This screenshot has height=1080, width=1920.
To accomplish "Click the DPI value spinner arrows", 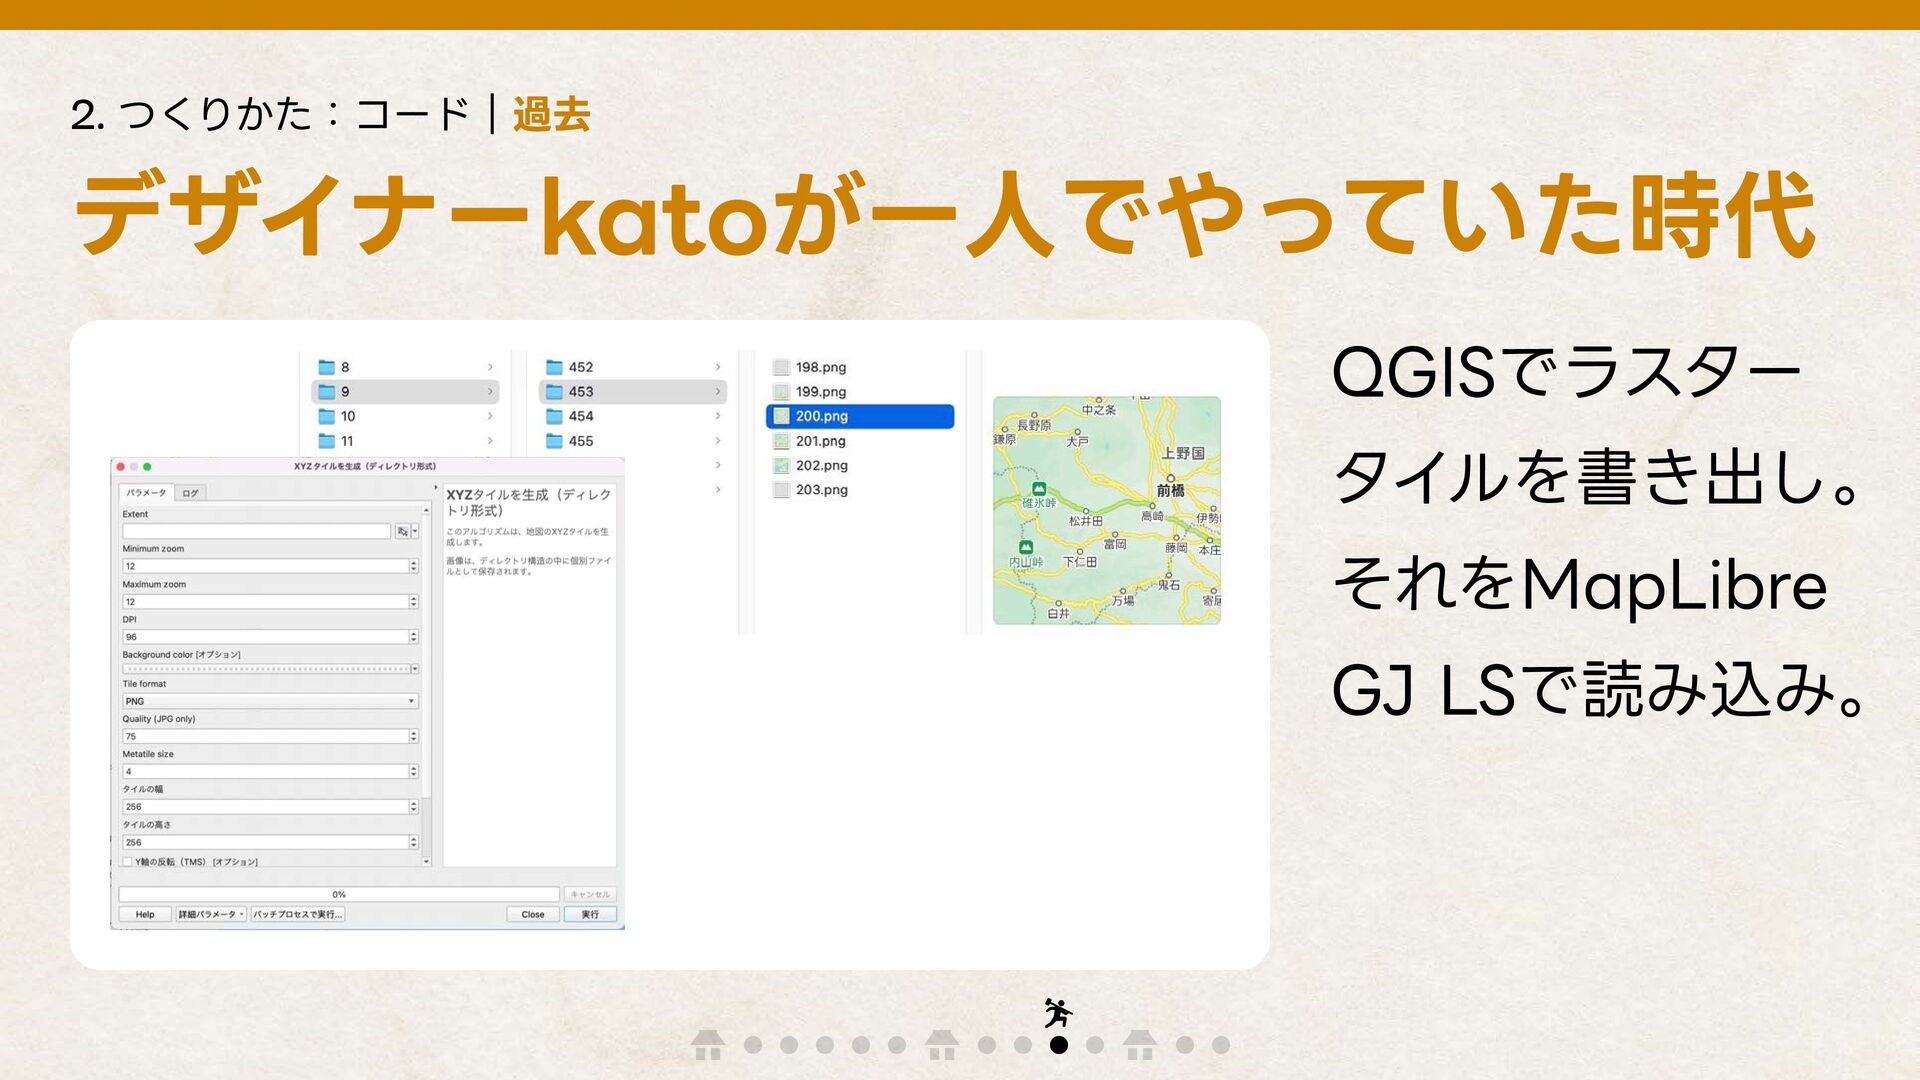I will pos(413,637).
